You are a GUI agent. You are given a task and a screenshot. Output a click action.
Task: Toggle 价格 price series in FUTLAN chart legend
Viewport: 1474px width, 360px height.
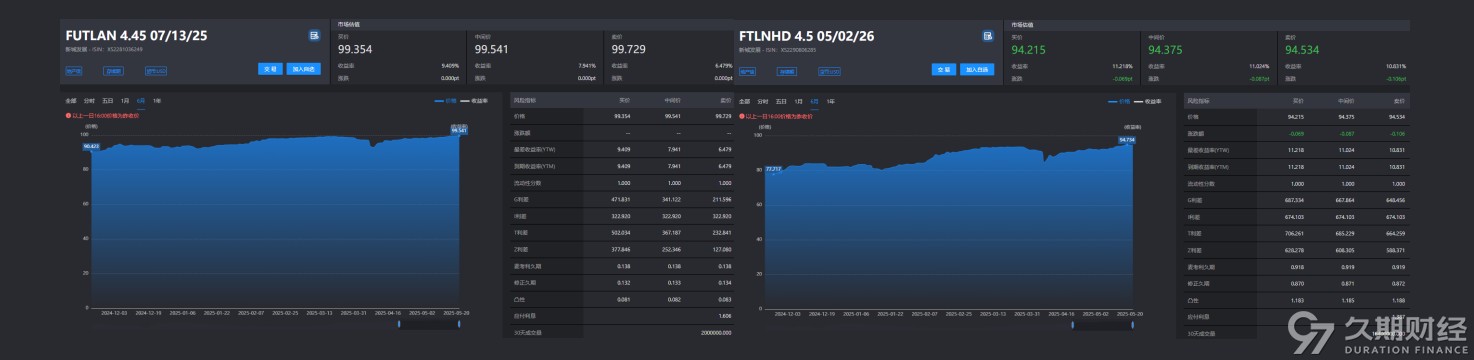pyautogui.click(x=445, y=101)
